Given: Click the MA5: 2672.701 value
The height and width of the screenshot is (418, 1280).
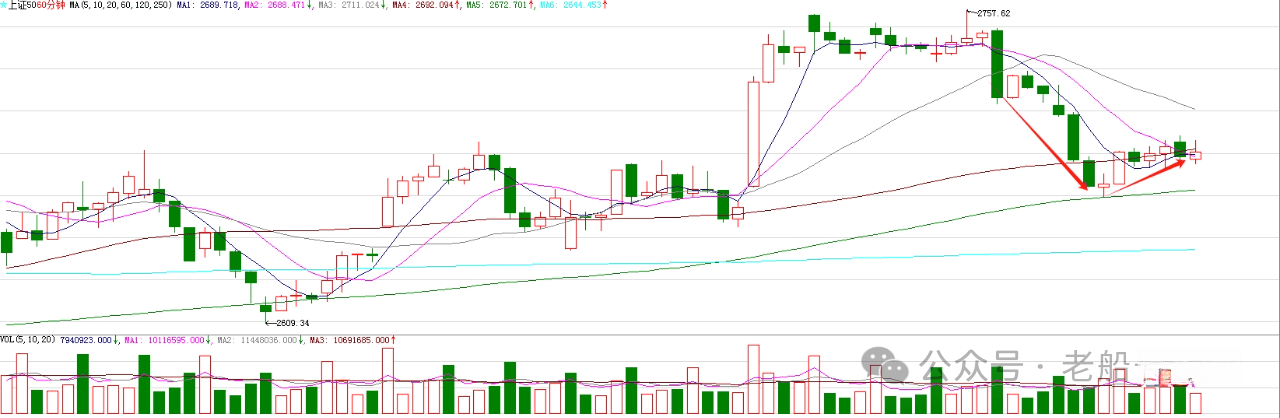Looking at the screenshot, I should tap(498, 6).
